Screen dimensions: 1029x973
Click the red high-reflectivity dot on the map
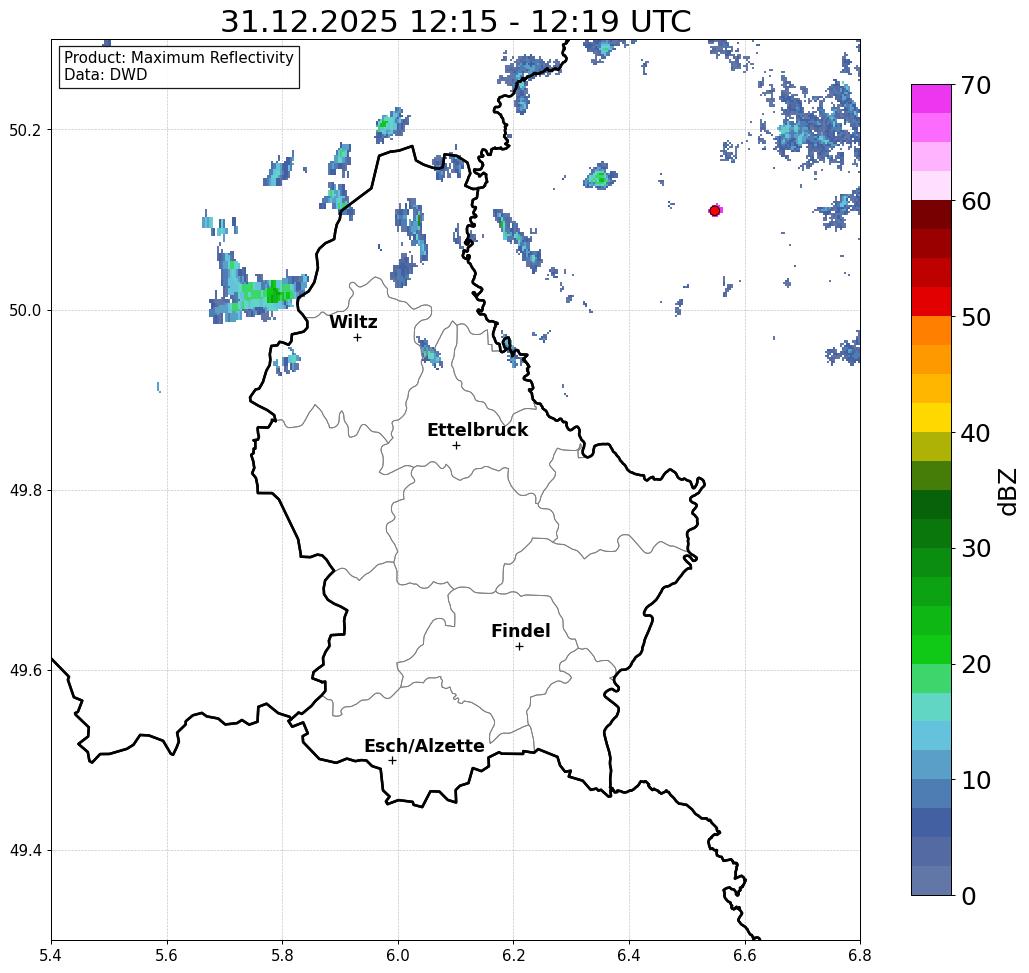(715, 211)
